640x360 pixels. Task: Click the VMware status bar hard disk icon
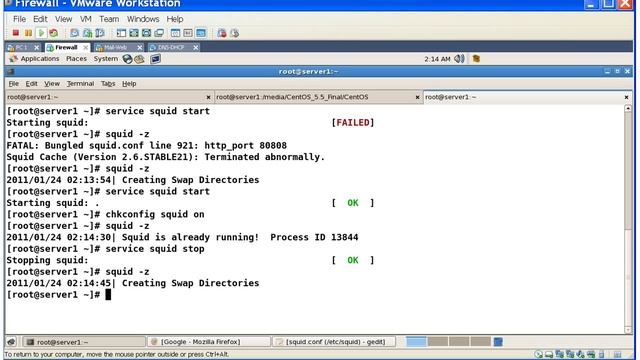click(x=549, y=354)
